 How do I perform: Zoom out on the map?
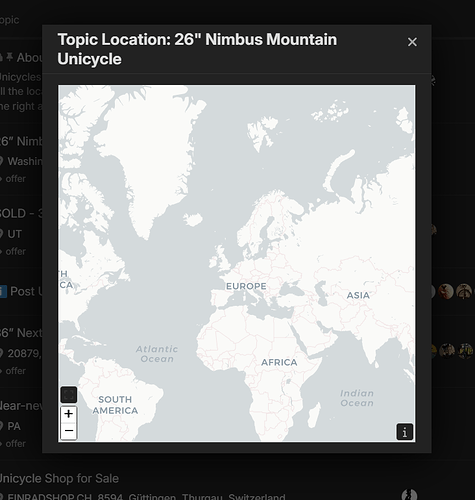[69, 431]
